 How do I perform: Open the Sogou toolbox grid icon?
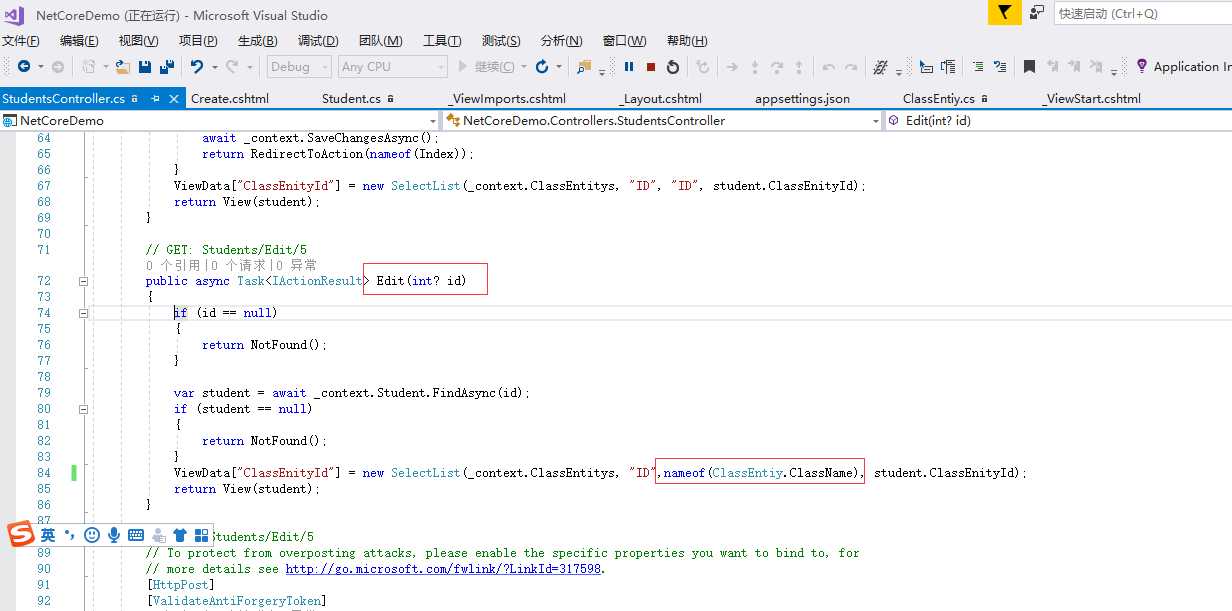[x=201, y=536]
